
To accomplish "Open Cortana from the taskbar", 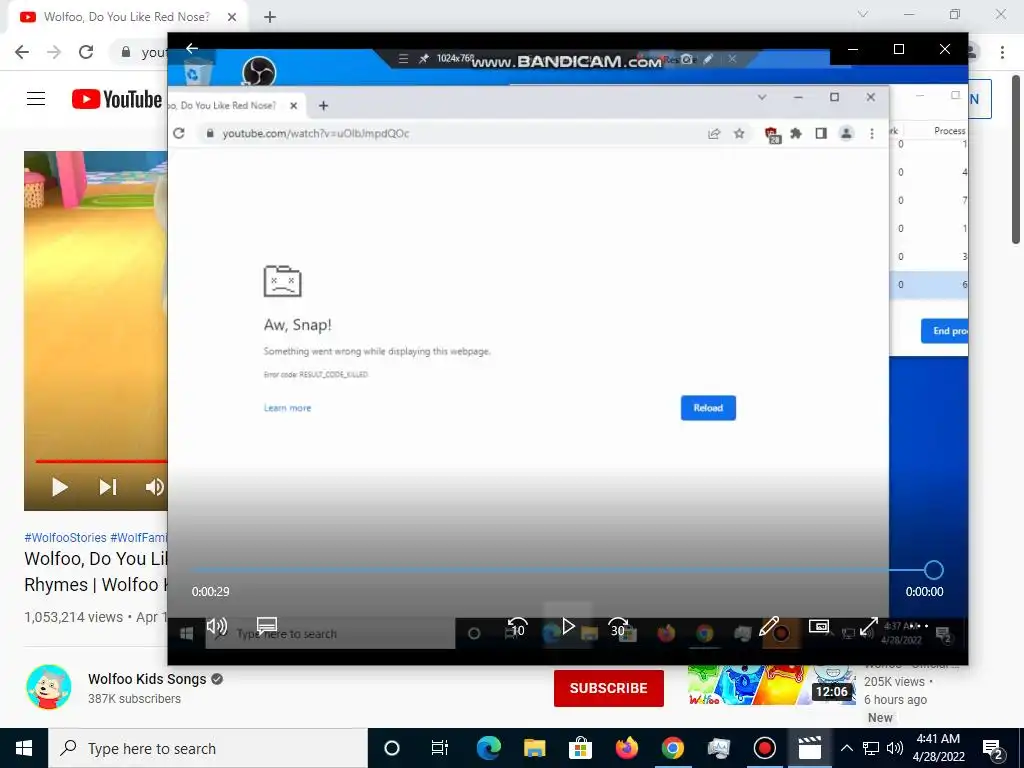I will (391, 748).
